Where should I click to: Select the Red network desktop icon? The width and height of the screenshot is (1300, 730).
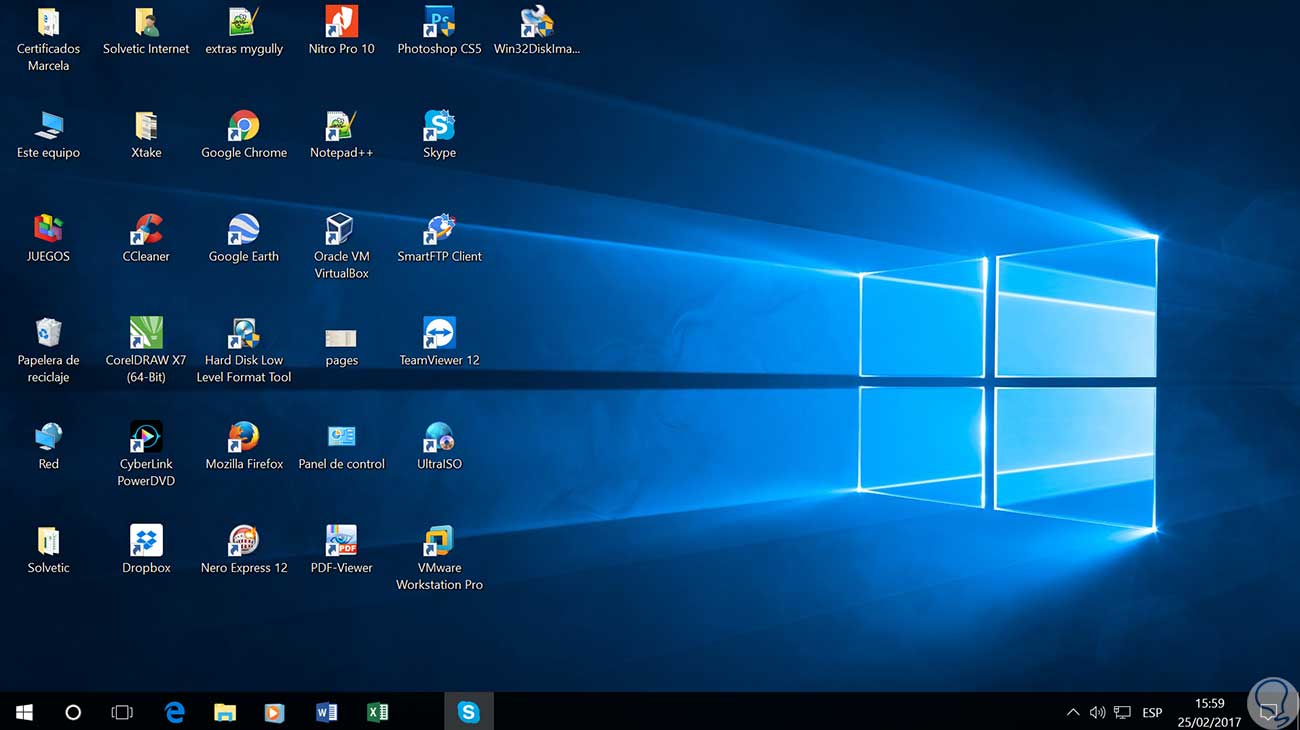(x=48, y=447)
